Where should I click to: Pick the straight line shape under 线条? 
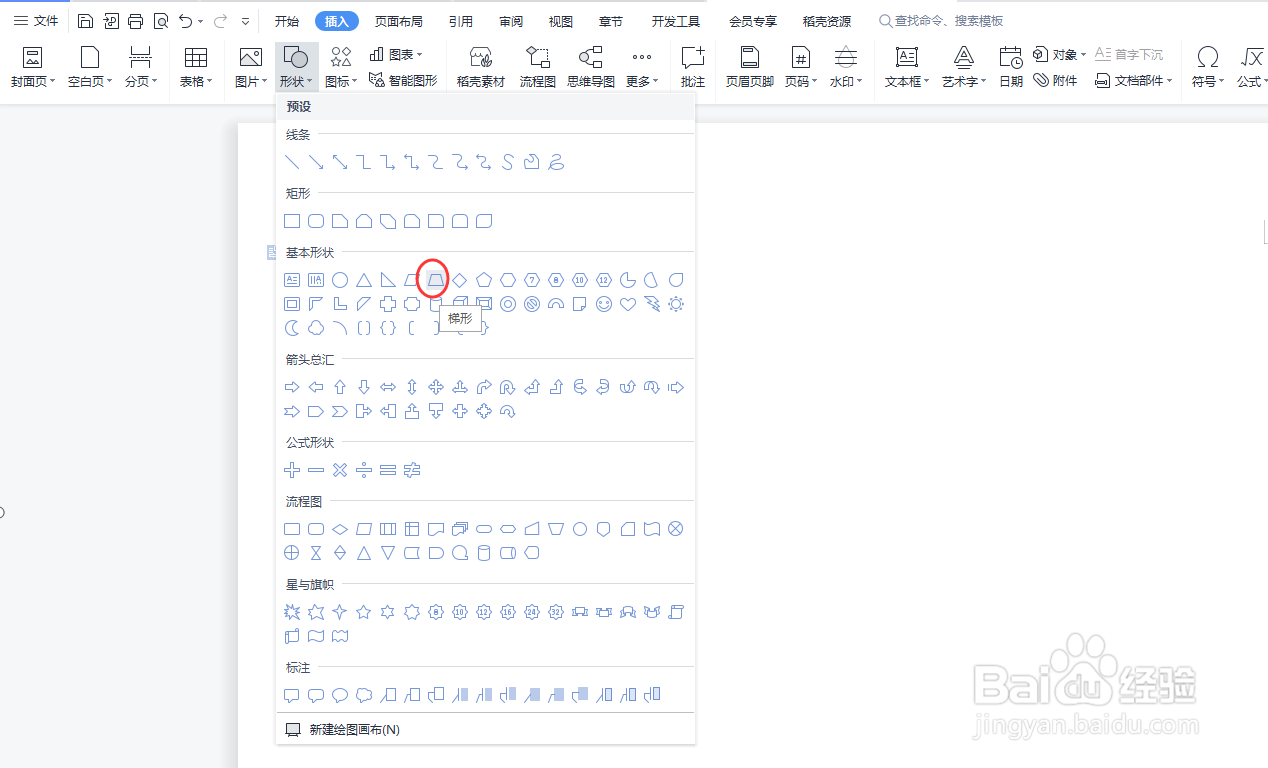pos(292,162)
